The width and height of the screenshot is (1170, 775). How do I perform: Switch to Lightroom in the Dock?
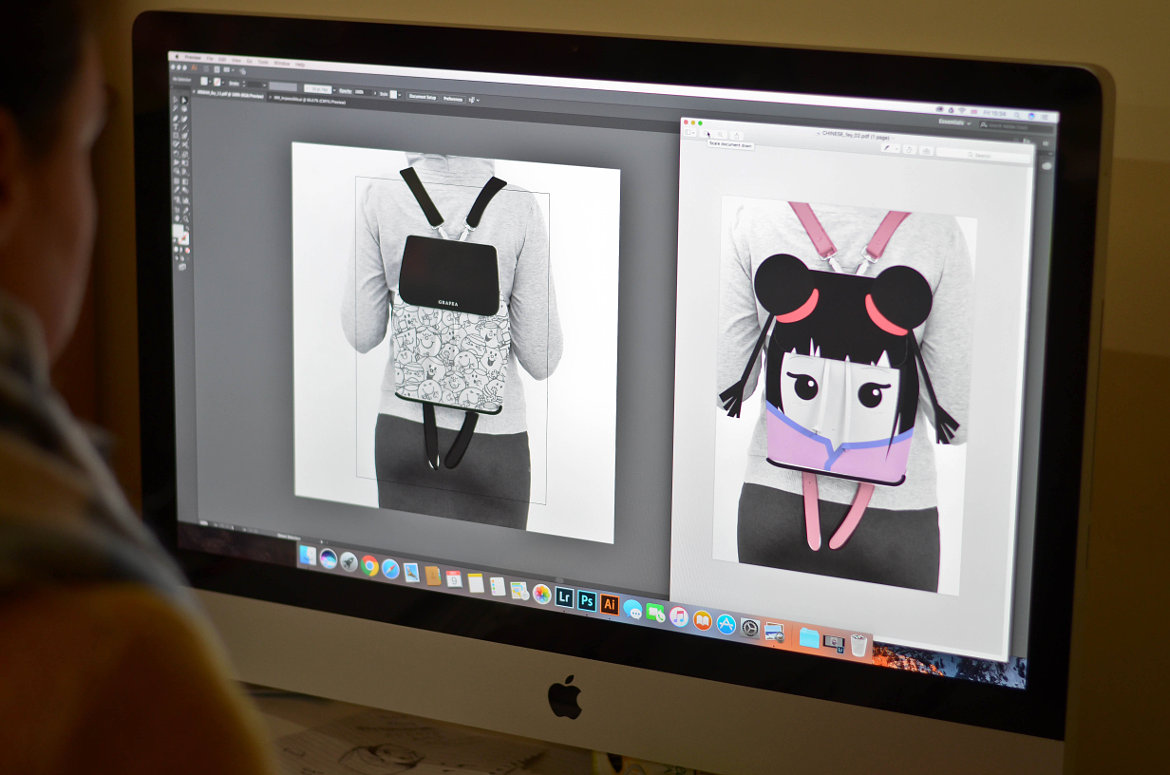564,597
